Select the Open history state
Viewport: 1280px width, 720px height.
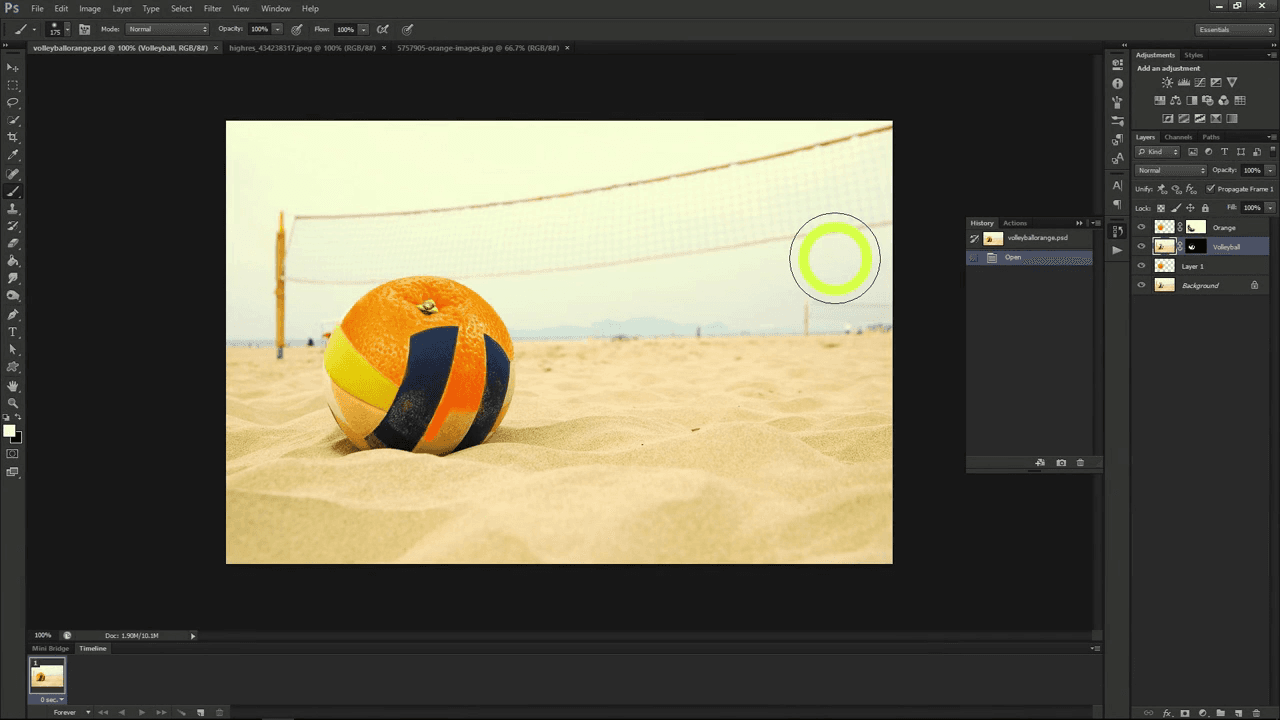pyautogui.click(x=1030, y=257)
